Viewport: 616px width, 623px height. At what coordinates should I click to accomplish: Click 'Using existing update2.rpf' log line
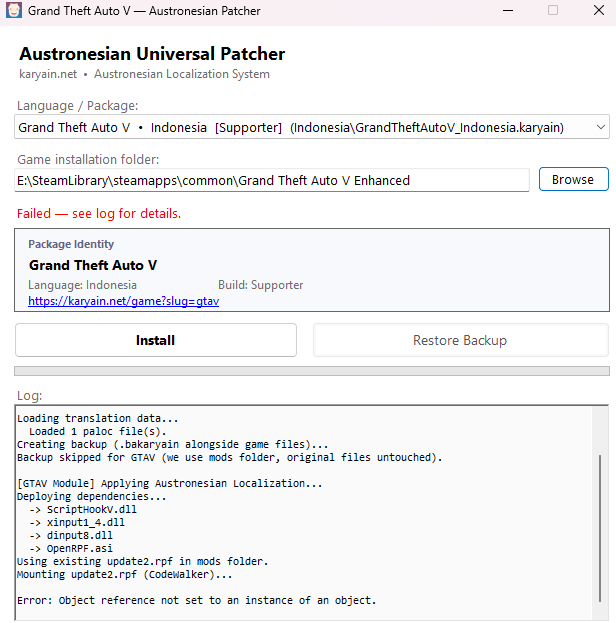click(x=143, y=561)
